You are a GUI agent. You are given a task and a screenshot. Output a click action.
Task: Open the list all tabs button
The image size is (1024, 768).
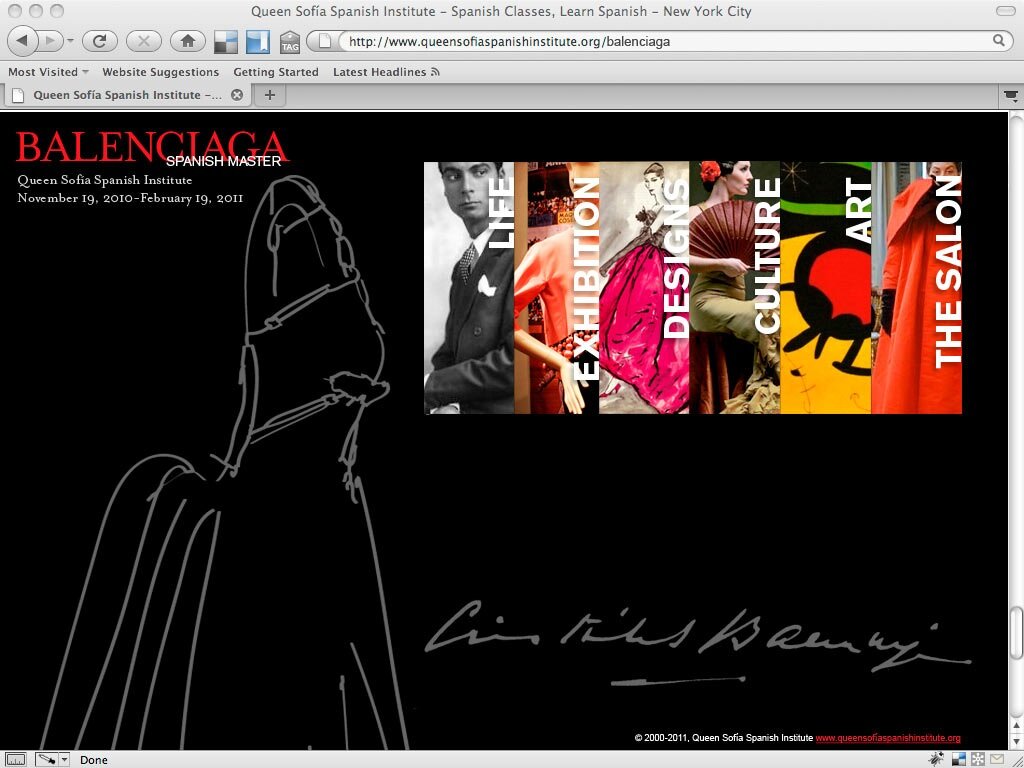pos(1011,96)
